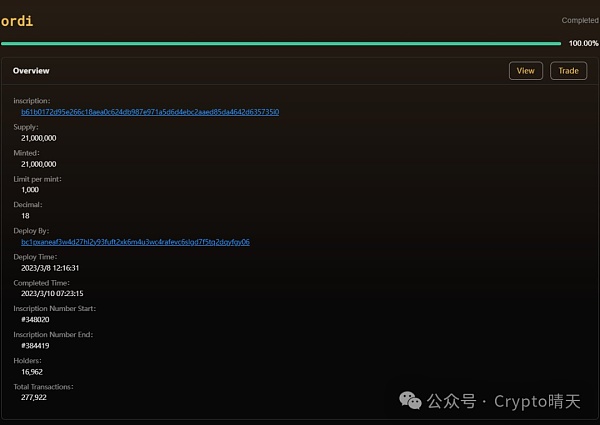
Task: Open the Deploy By address link
Action: tap(135, 242)
